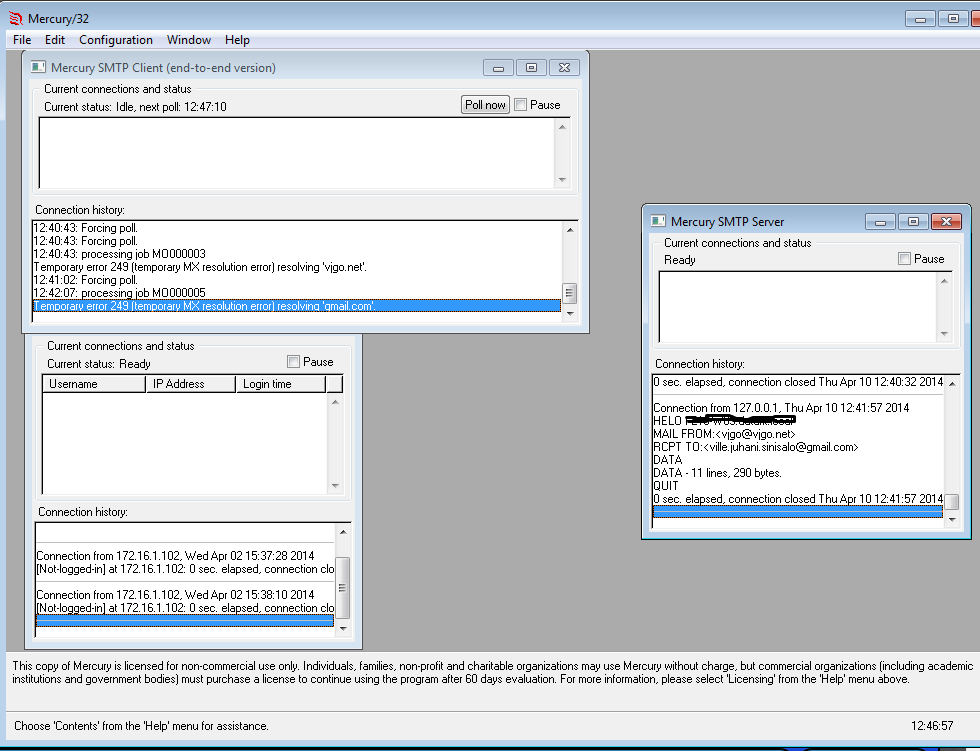Viewport: 980px width, 751px height.
Task: Select connection closed 12:41:57 2014 line
Action: pyautogui.click(x=798, y=499)
